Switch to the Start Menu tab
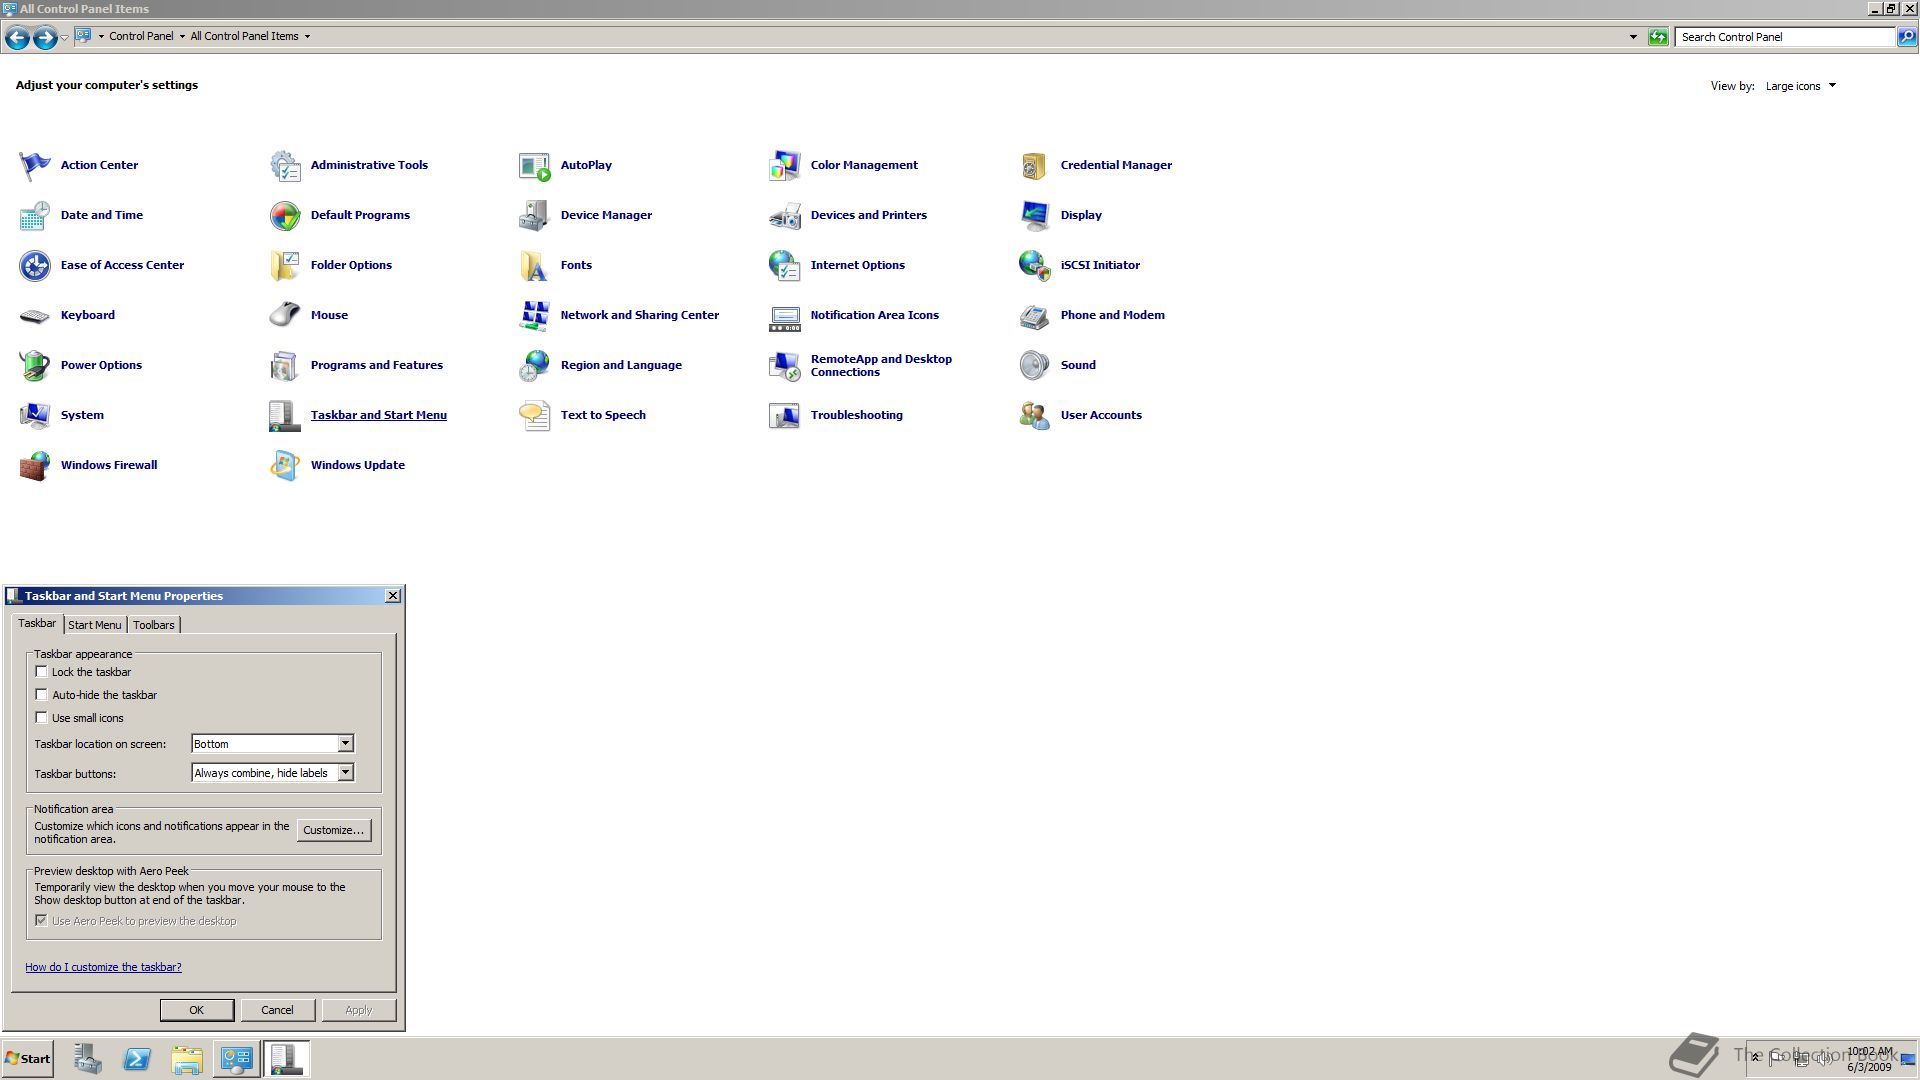1920x1080 pixels. click(94, 625)
